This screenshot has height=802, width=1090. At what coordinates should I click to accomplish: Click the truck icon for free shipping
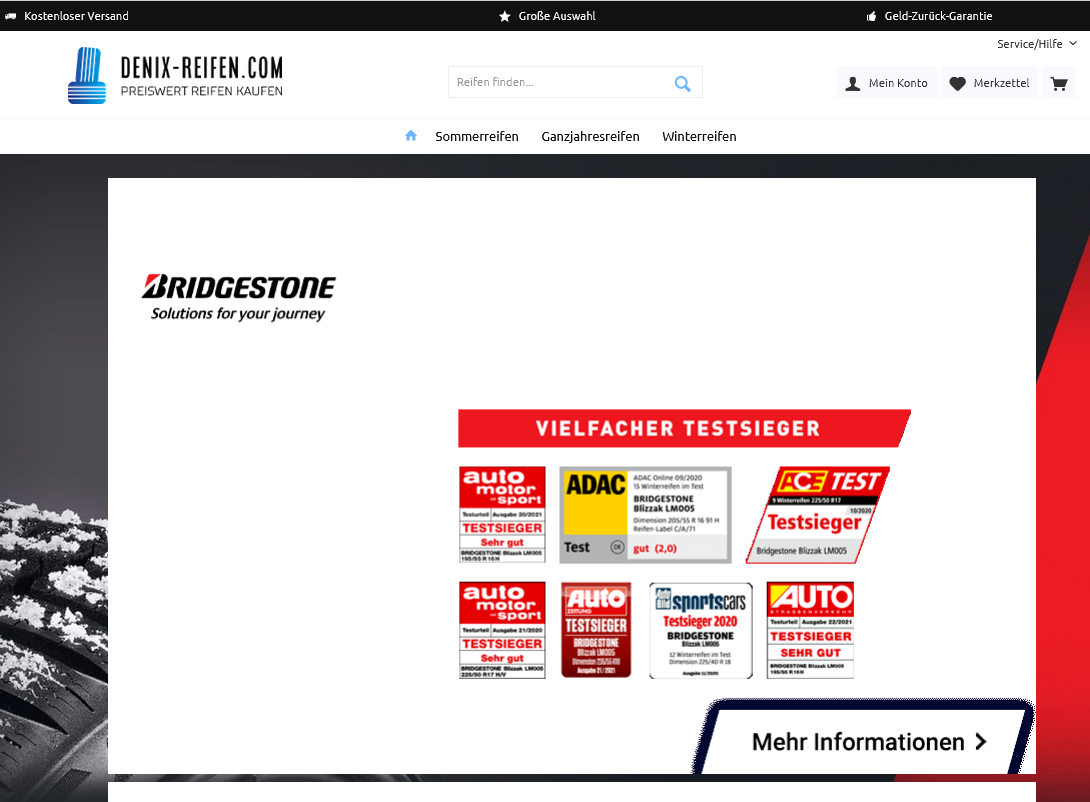click(10, 16)
